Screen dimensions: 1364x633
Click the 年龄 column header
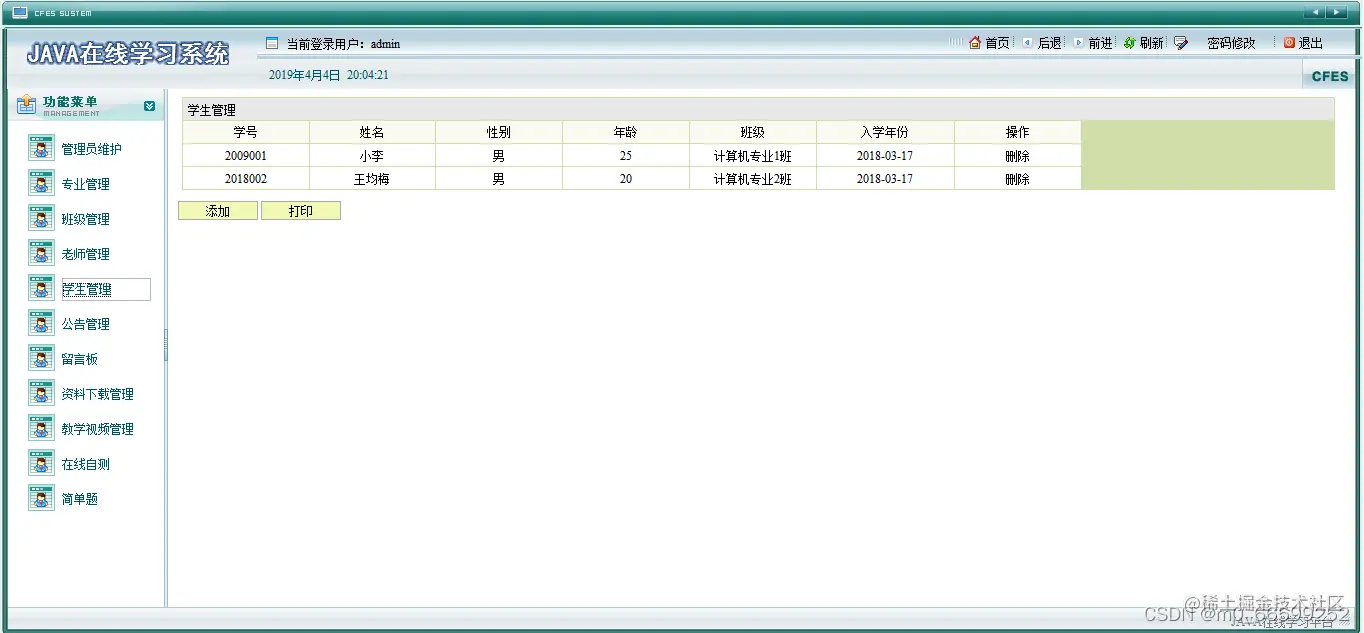point(626,132)
